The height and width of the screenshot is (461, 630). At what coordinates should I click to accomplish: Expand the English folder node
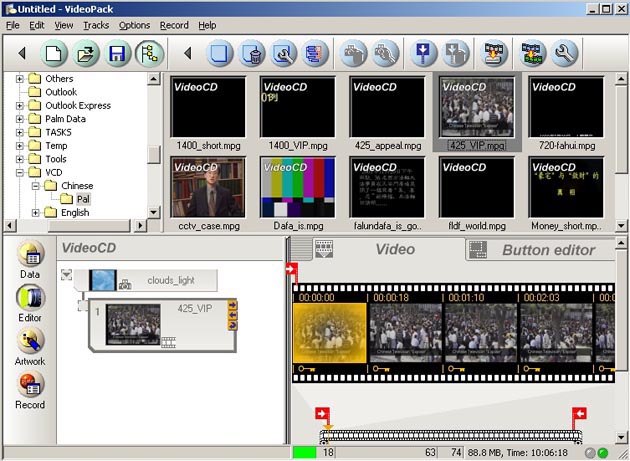pos(37,212)
